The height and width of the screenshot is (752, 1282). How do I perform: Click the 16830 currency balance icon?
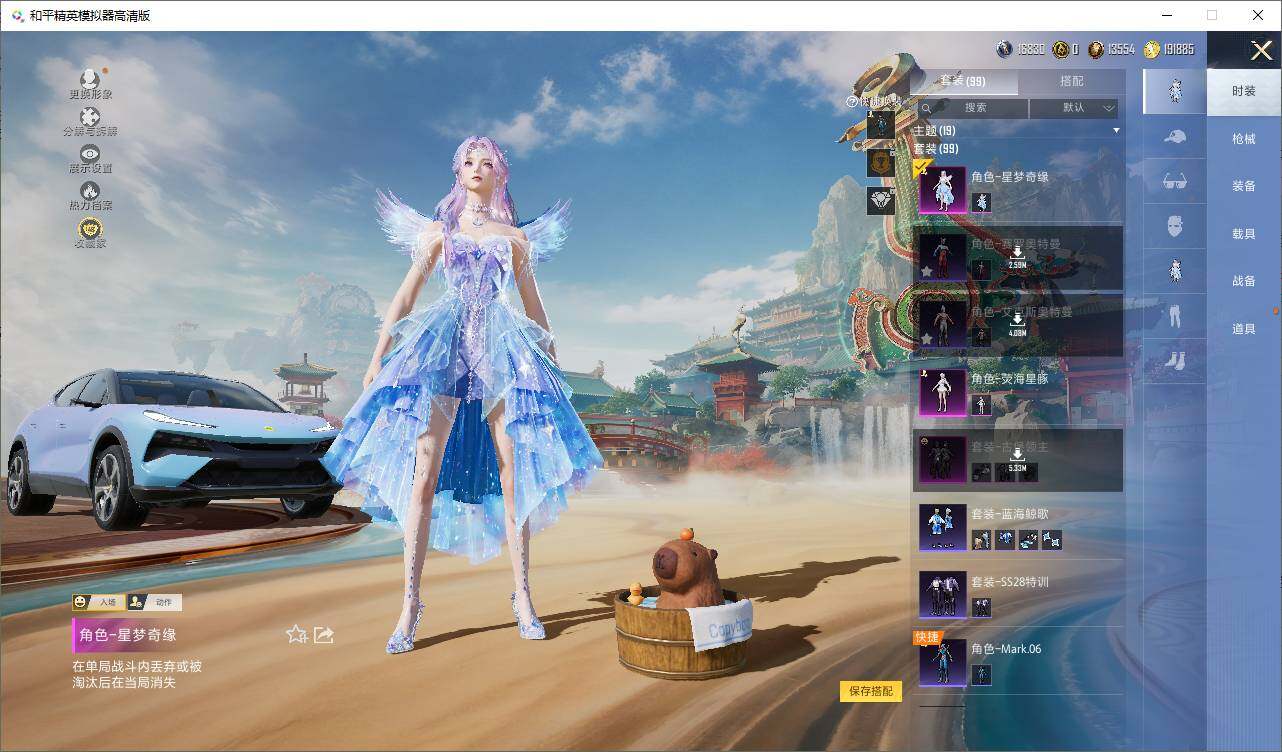[x=1004, y=49]
